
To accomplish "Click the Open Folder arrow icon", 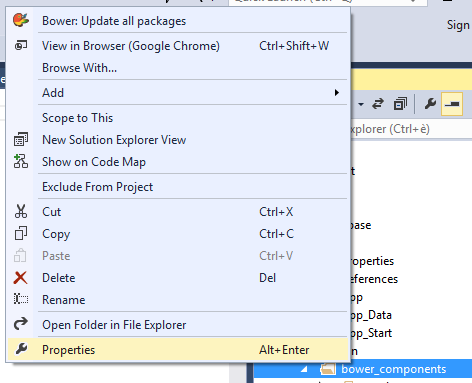I will (x=21, y=324).
